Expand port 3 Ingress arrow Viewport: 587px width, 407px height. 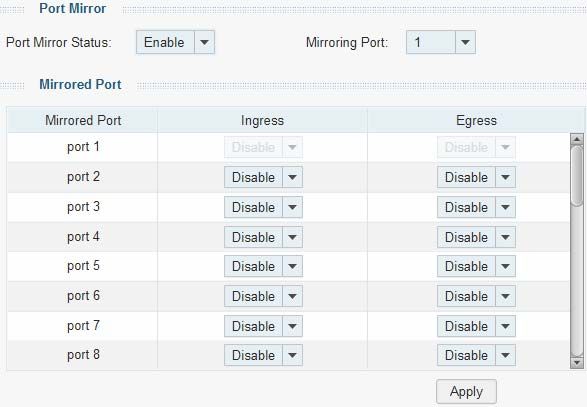point(292,207)
